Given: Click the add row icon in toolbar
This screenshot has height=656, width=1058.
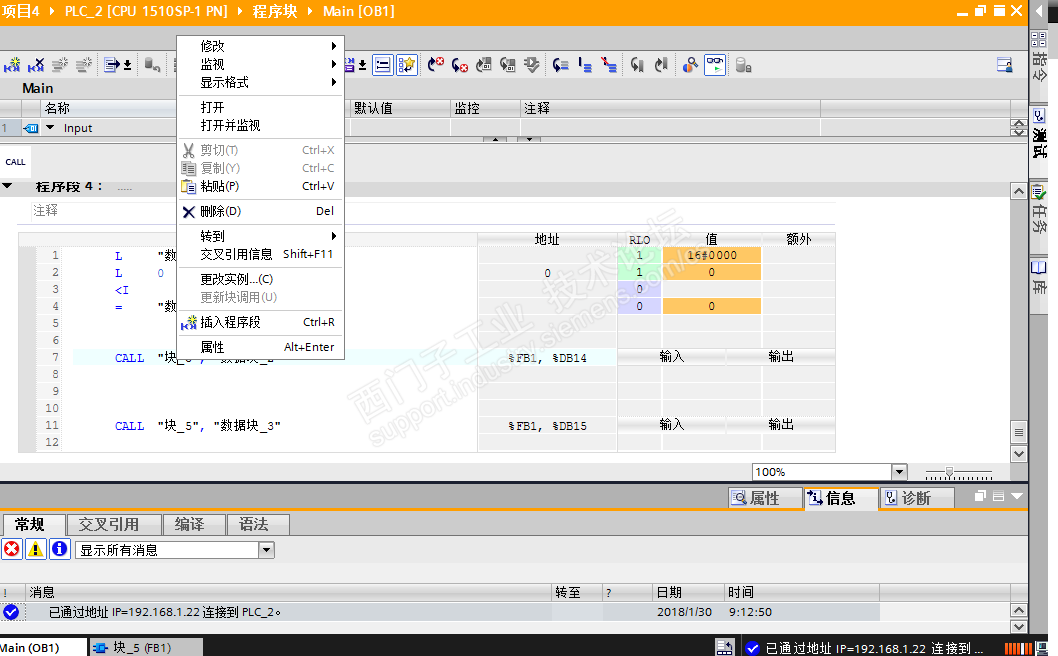Looking at the screenshot, I should tap(84, 65).
